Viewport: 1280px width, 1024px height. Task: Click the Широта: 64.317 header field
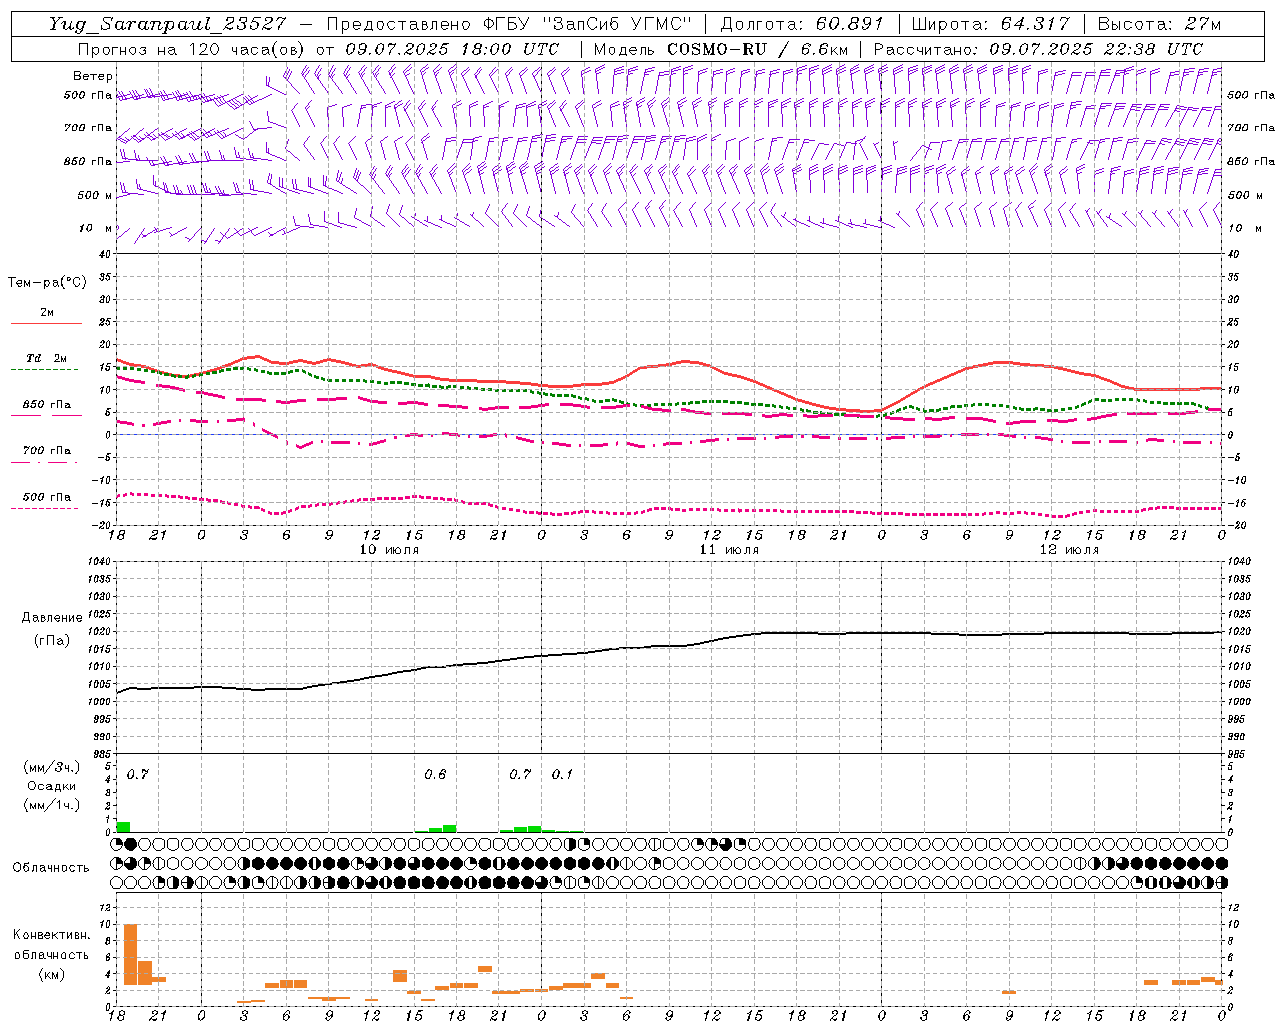click(990, 24)
